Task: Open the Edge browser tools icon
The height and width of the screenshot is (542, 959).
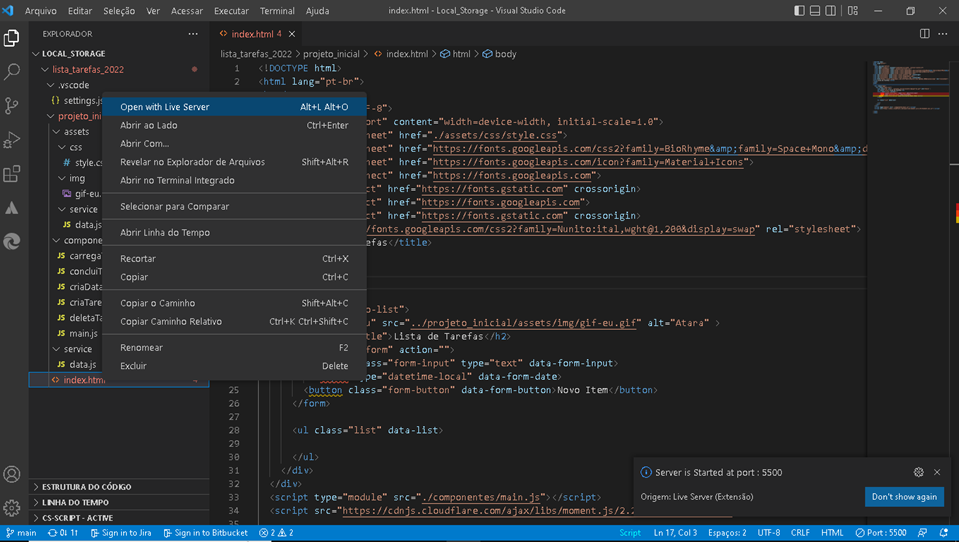Action: tap(12, 242)
